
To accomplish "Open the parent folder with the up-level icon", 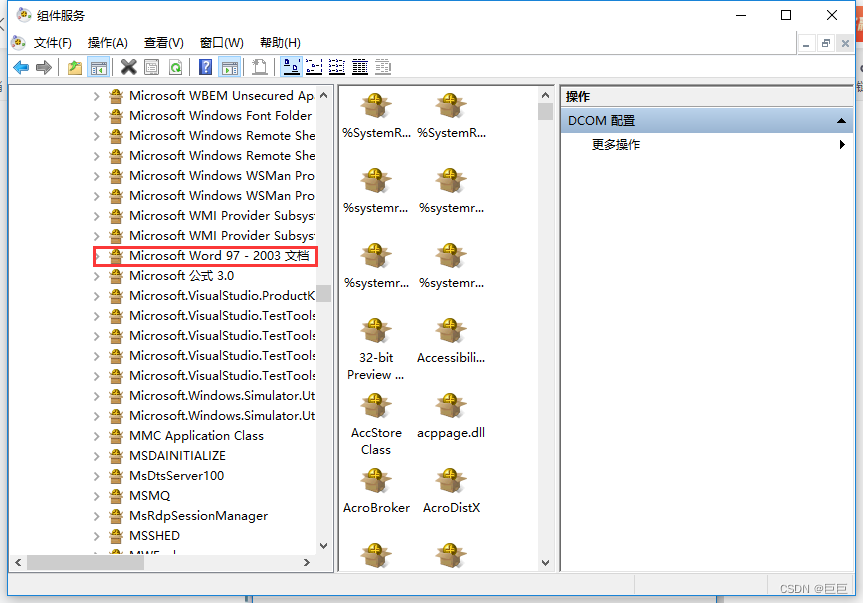I will 73,66.
